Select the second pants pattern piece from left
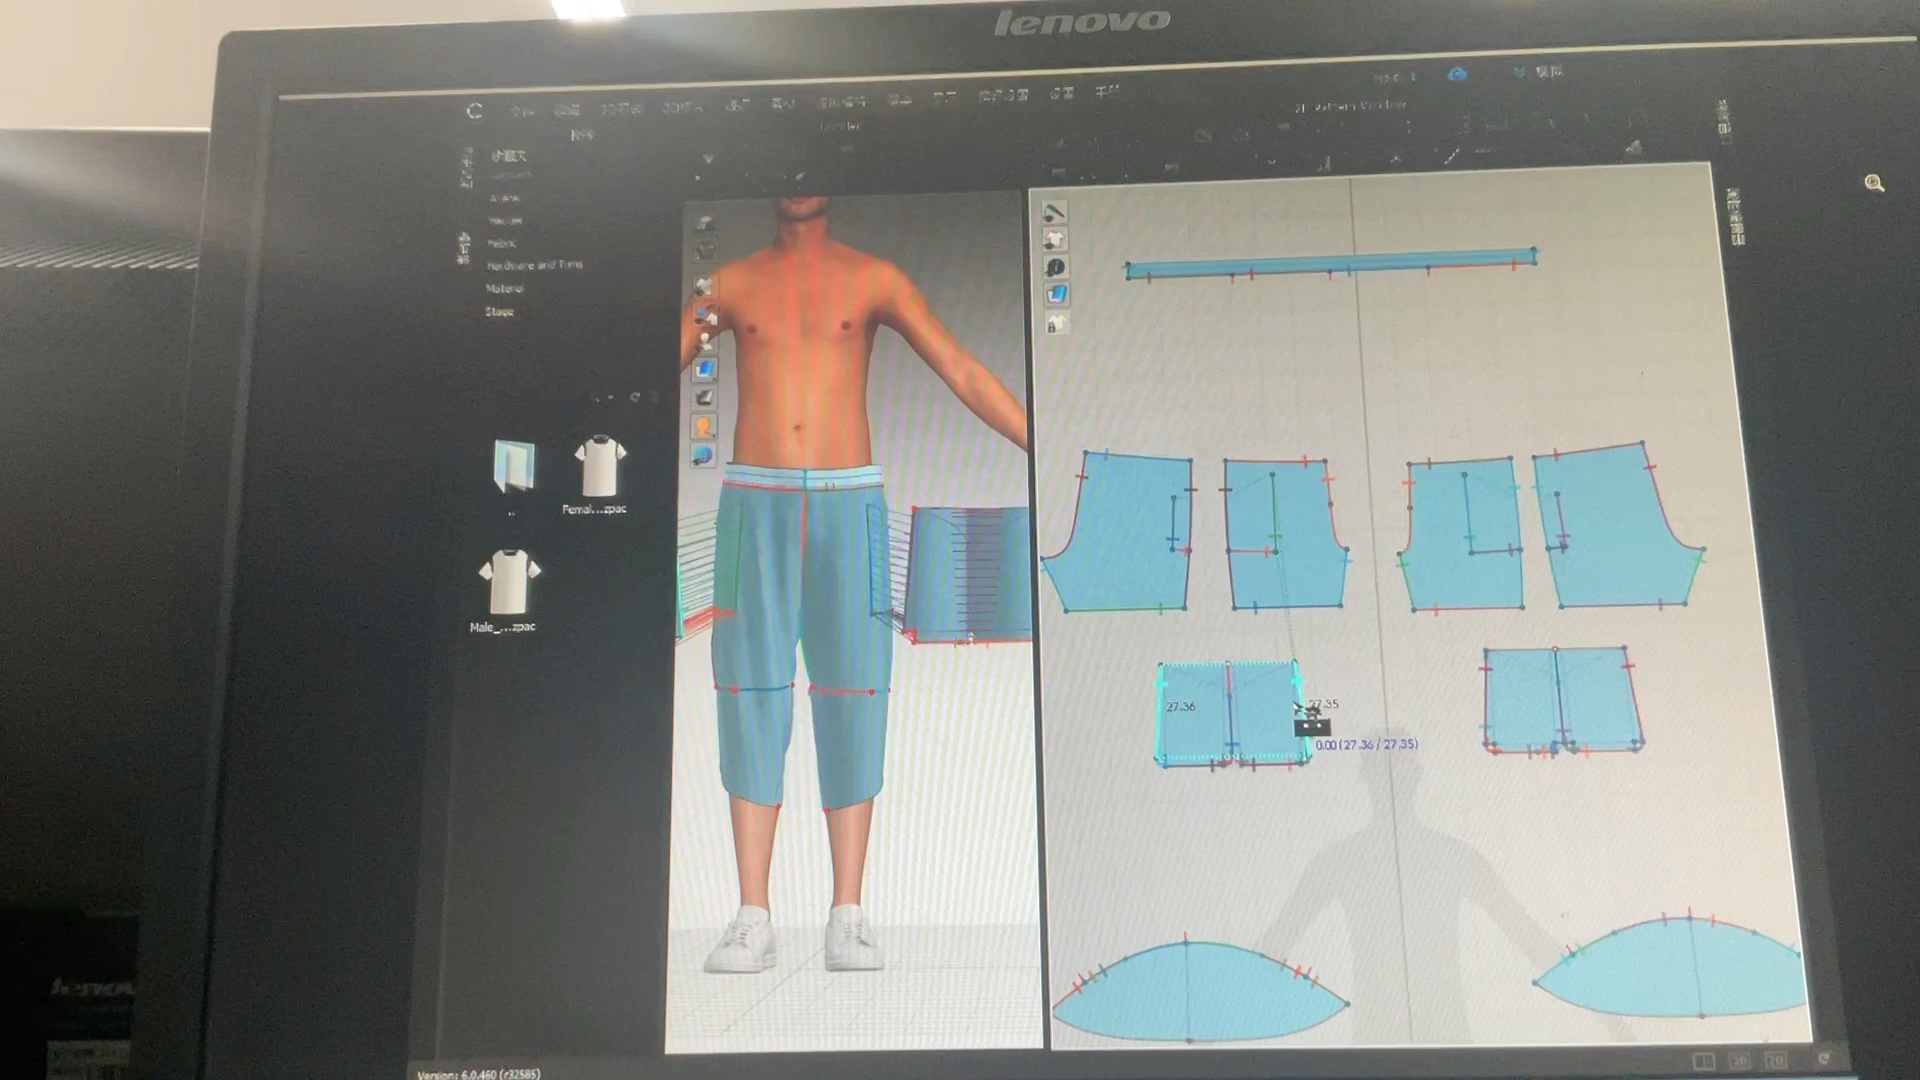The image size is (1920, 1080). [1284, 534]
